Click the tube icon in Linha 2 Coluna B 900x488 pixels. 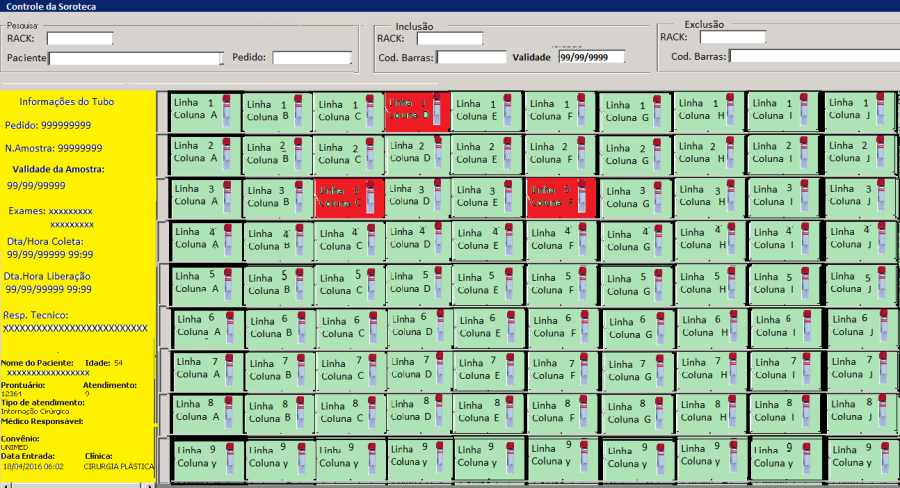coord(298,155)
